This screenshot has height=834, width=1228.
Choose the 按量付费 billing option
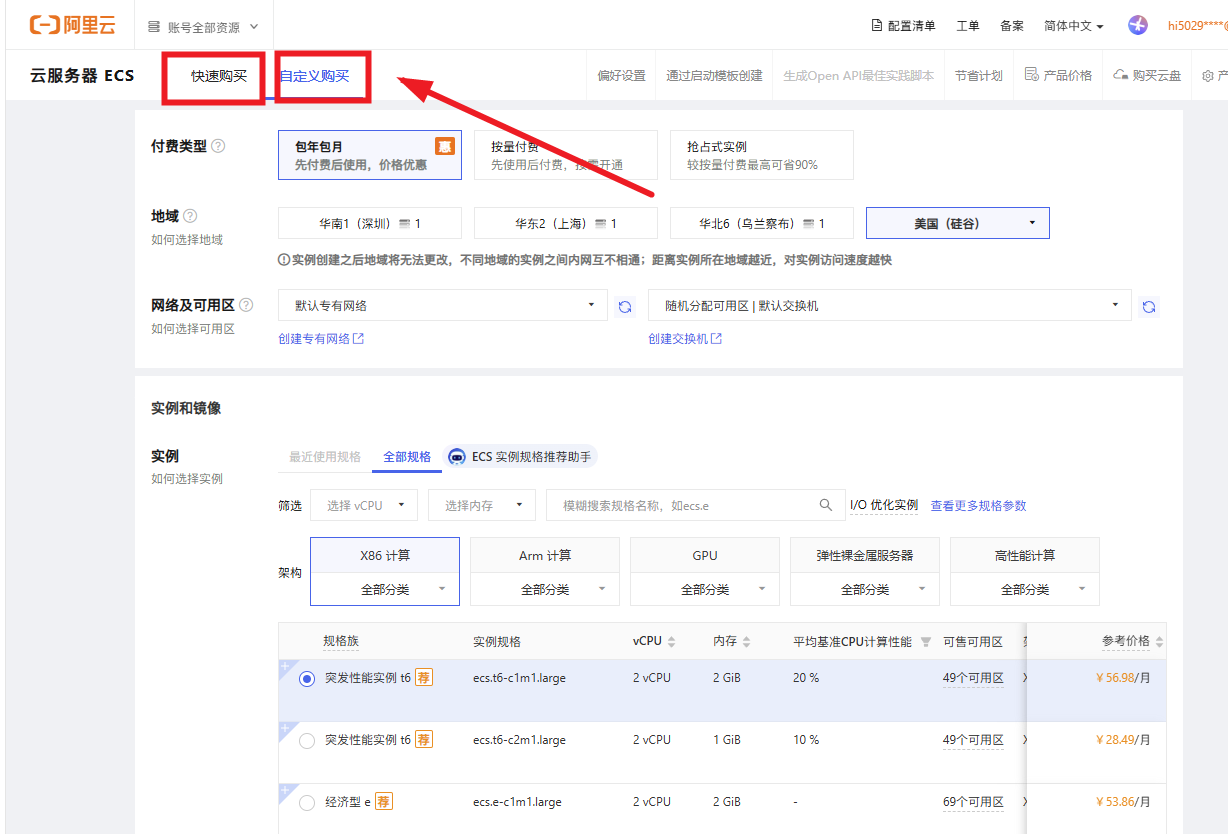click(x=565, y=155)
